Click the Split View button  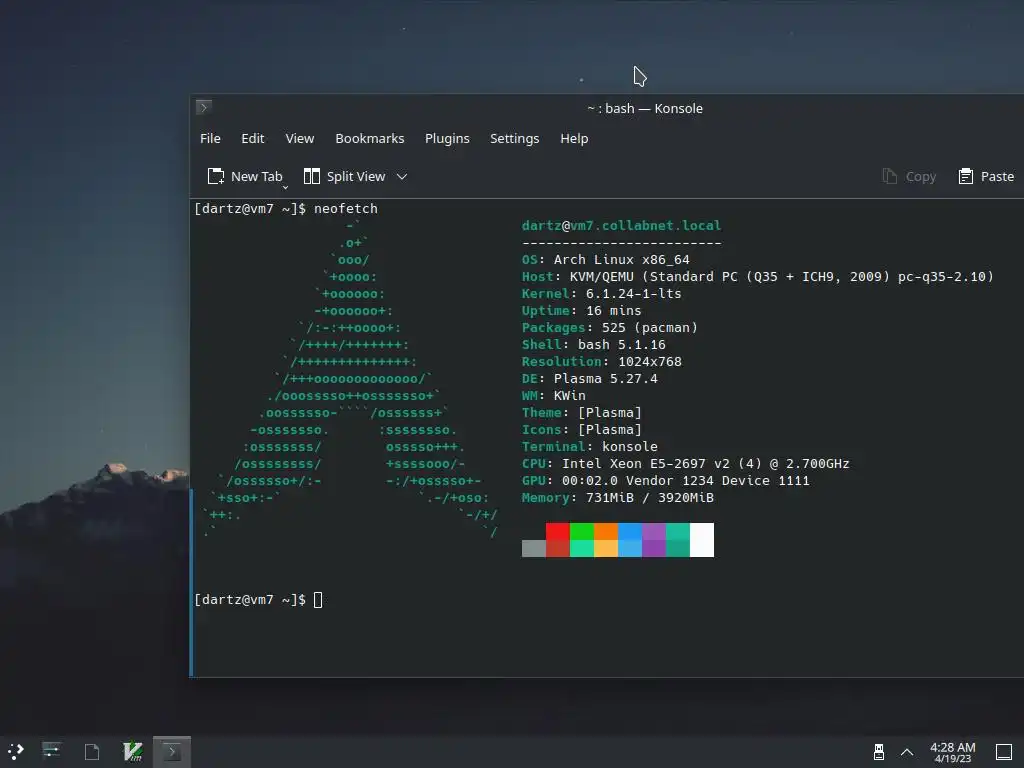[x=345, y=176]
